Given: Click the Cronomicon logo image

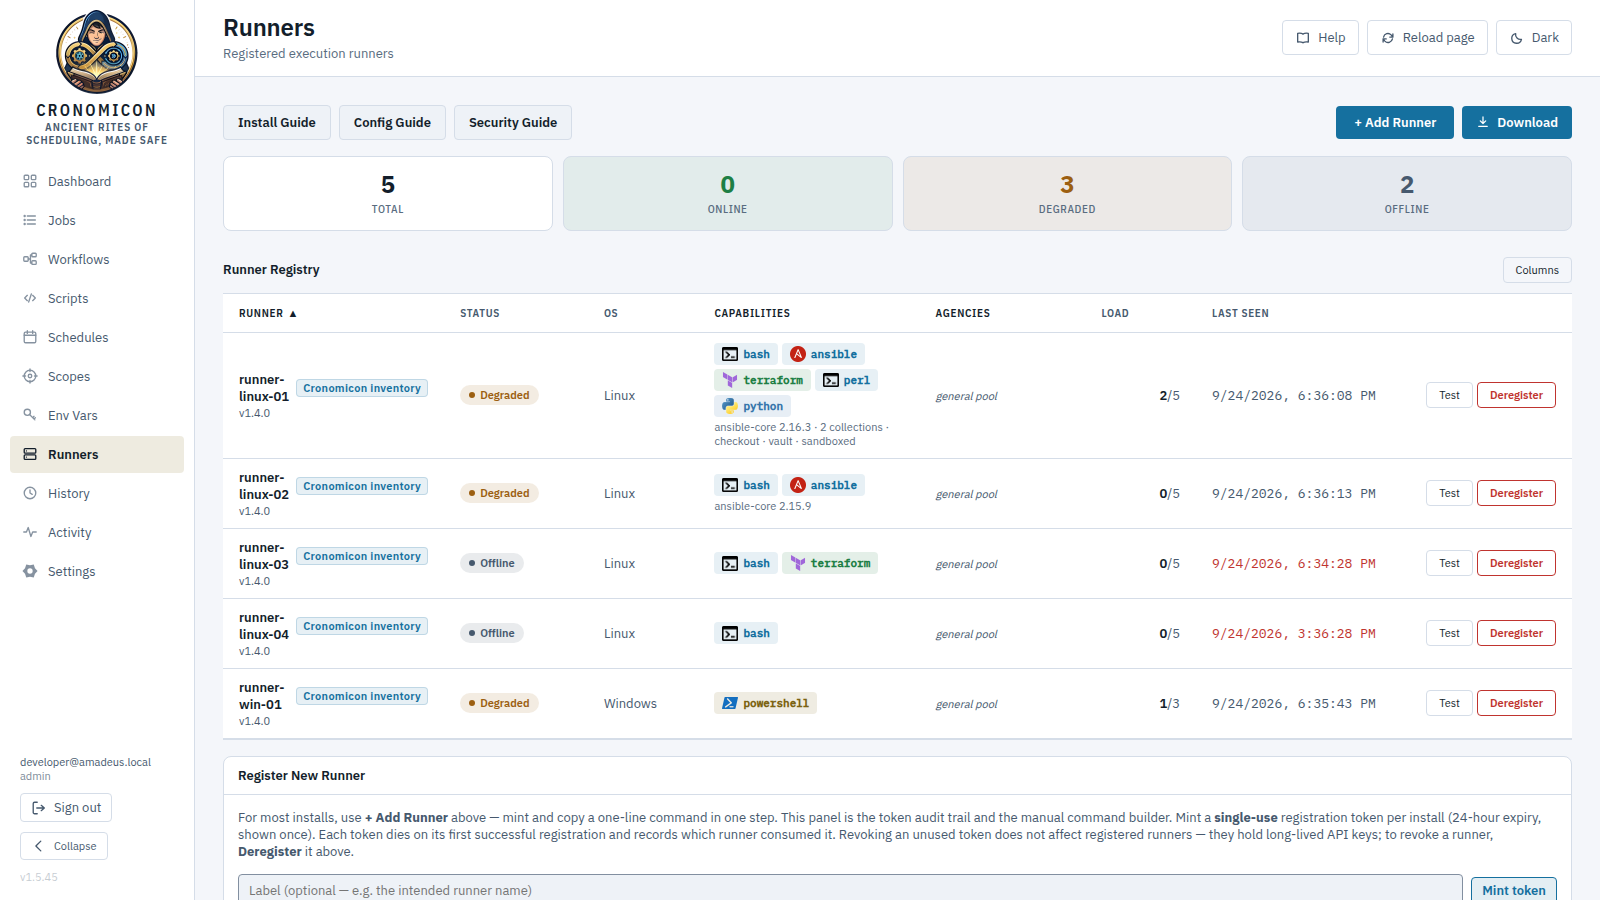Looking at the screenshot, I should click(97, 52).
